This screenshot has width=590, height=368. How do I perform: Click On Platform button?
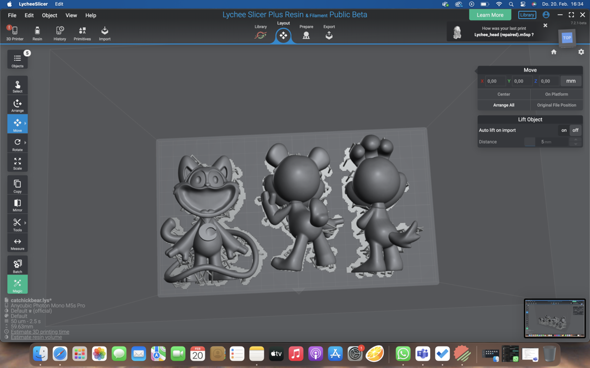[x=557, y=94]
